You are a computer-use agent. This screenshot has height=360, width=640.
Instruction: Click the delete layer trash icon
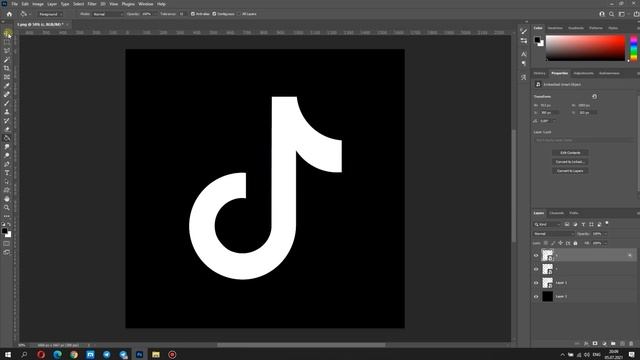point(631,344)
